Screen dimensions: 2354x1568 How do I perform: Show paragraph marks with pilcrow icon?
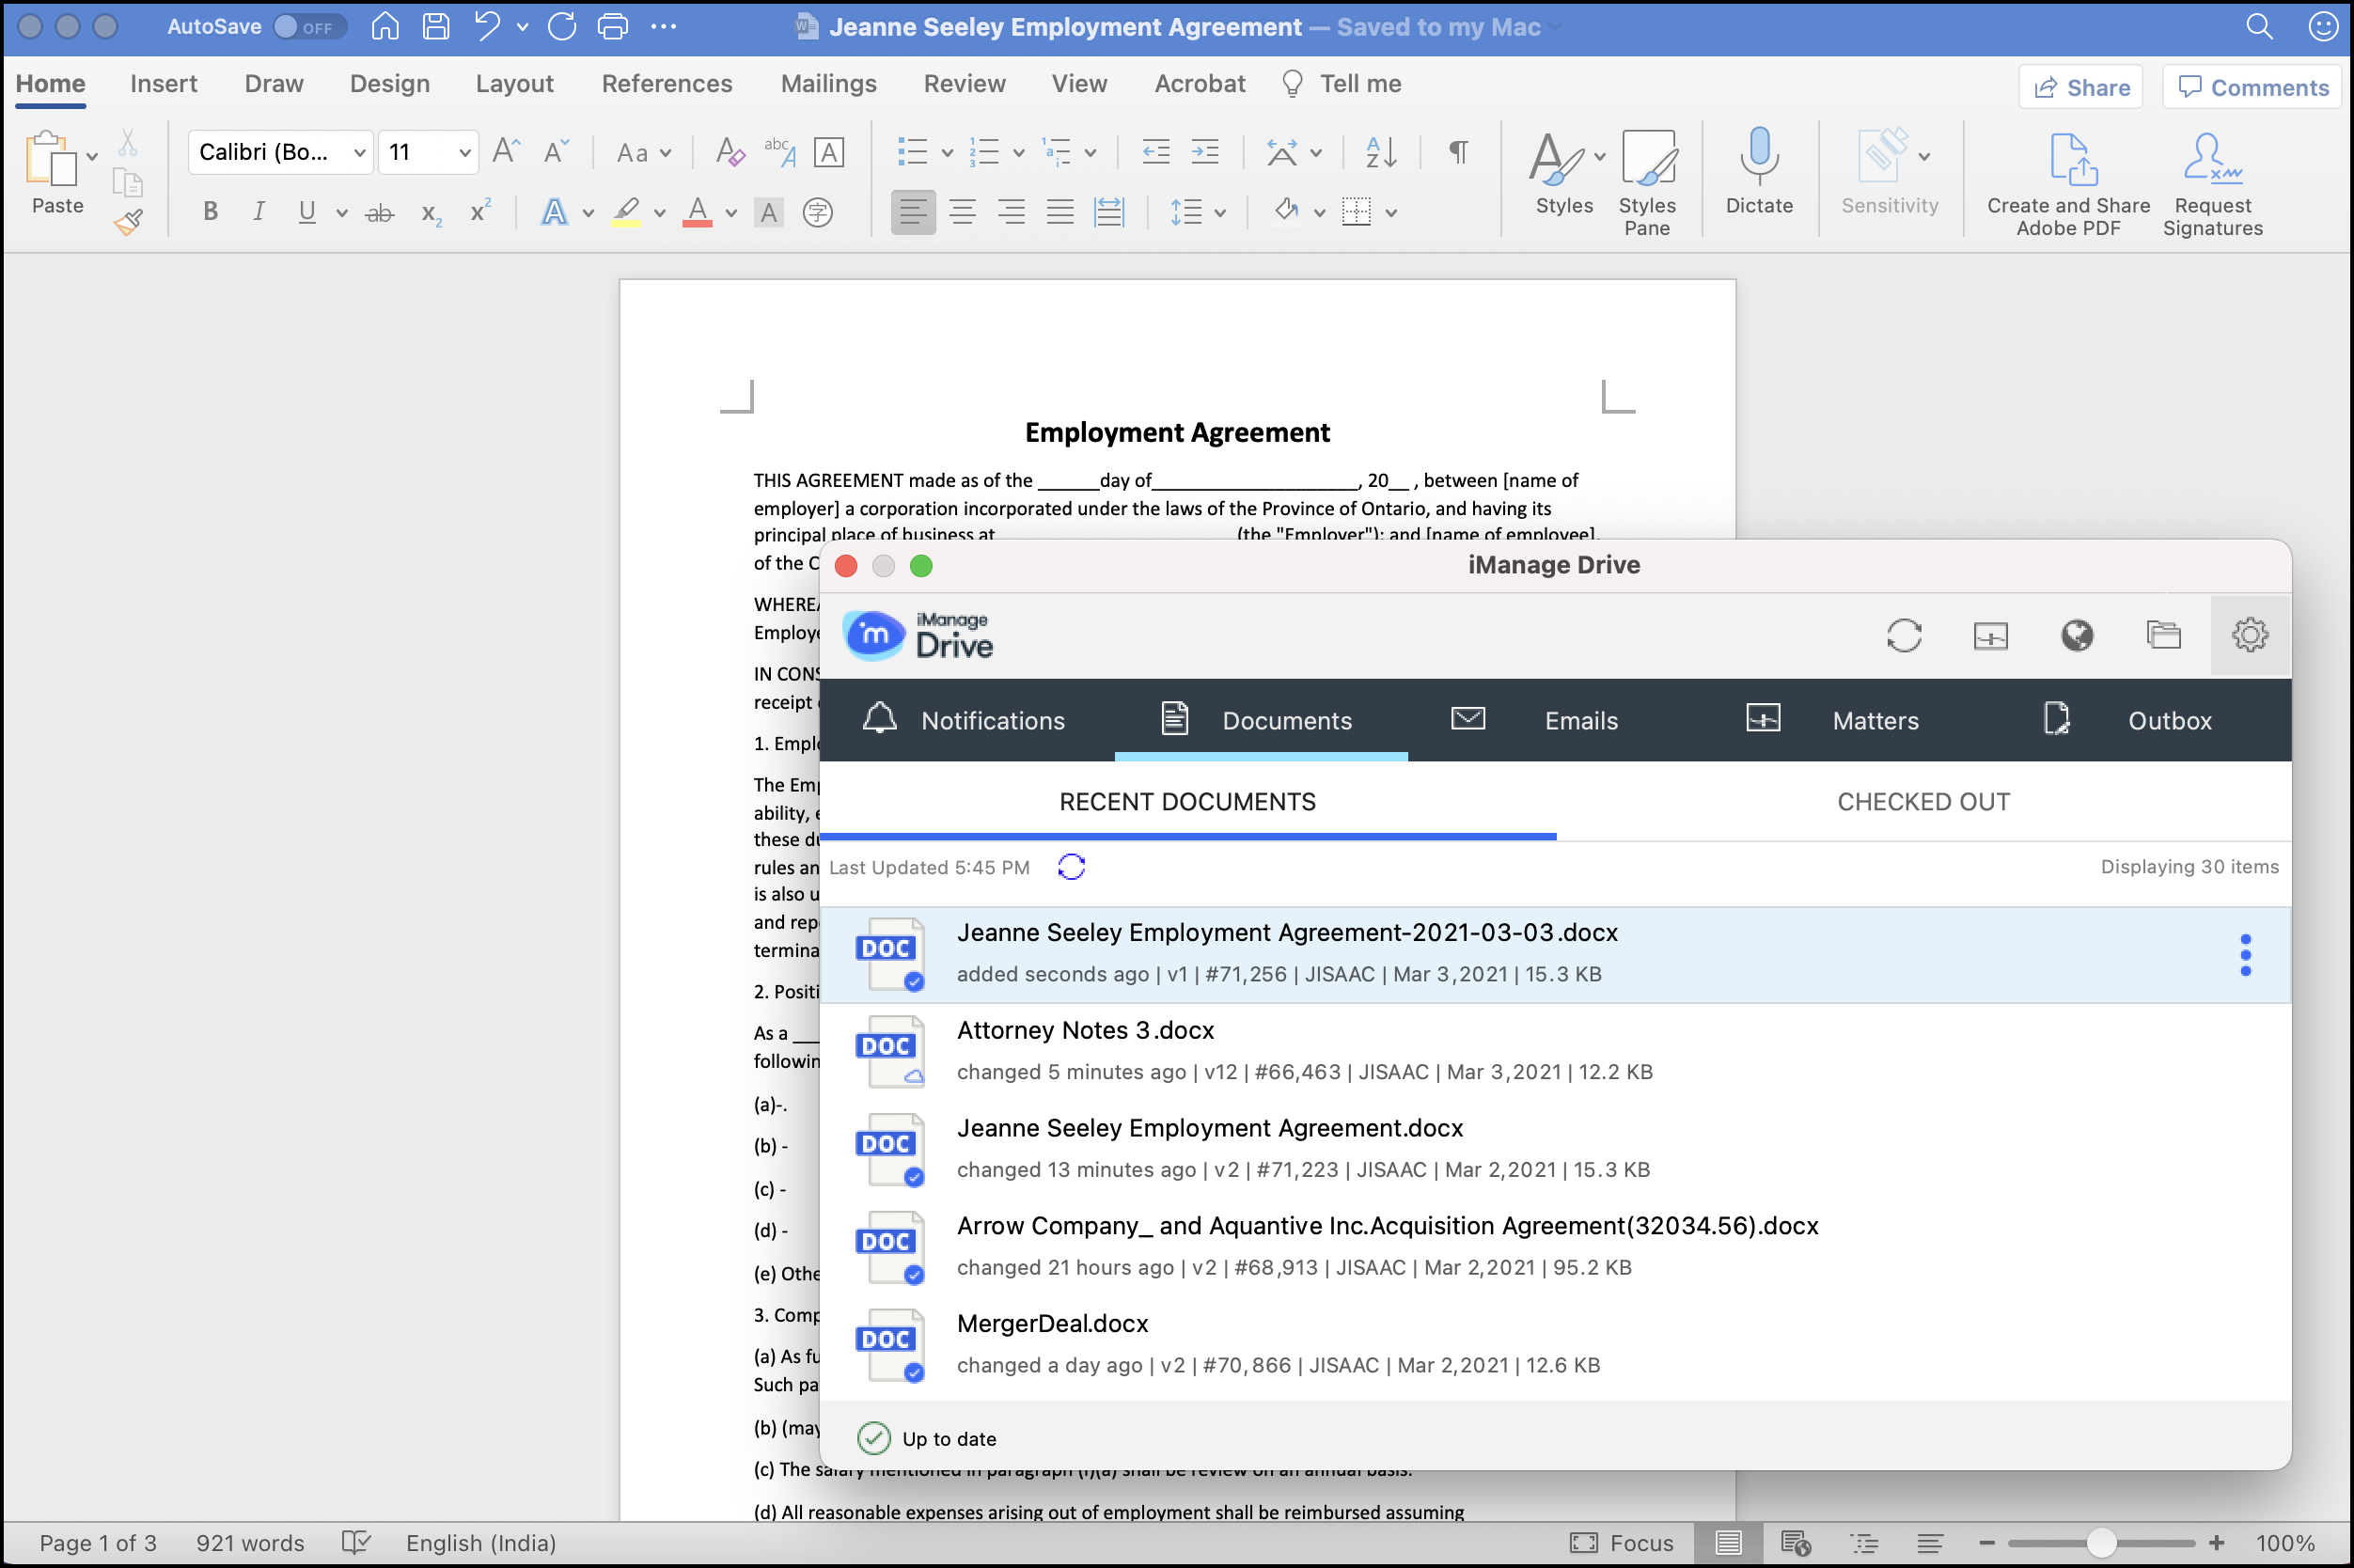(x=1458, y=152)
